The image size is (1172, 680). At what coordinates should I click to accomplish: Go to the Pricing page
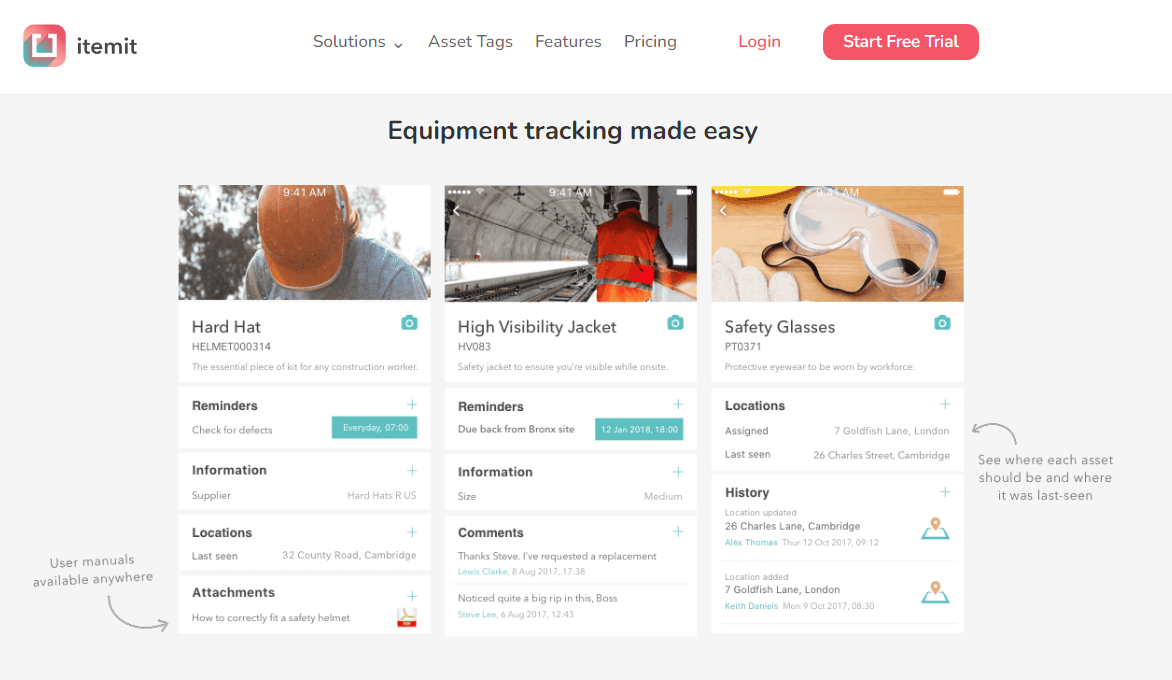tap(650, 42)
